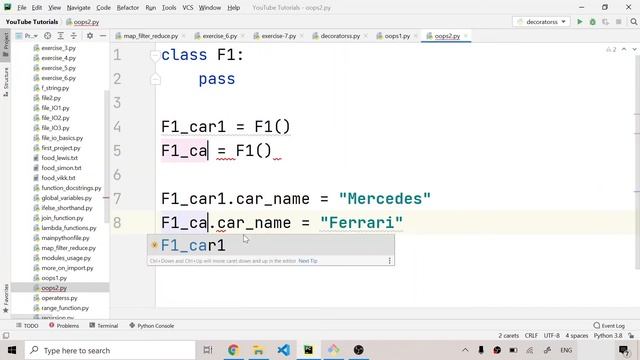The height and width of the screenshot is (360, 640).
Task: Open the decoratorss run configuration dropdown
Action: click(x=541, y=22)
